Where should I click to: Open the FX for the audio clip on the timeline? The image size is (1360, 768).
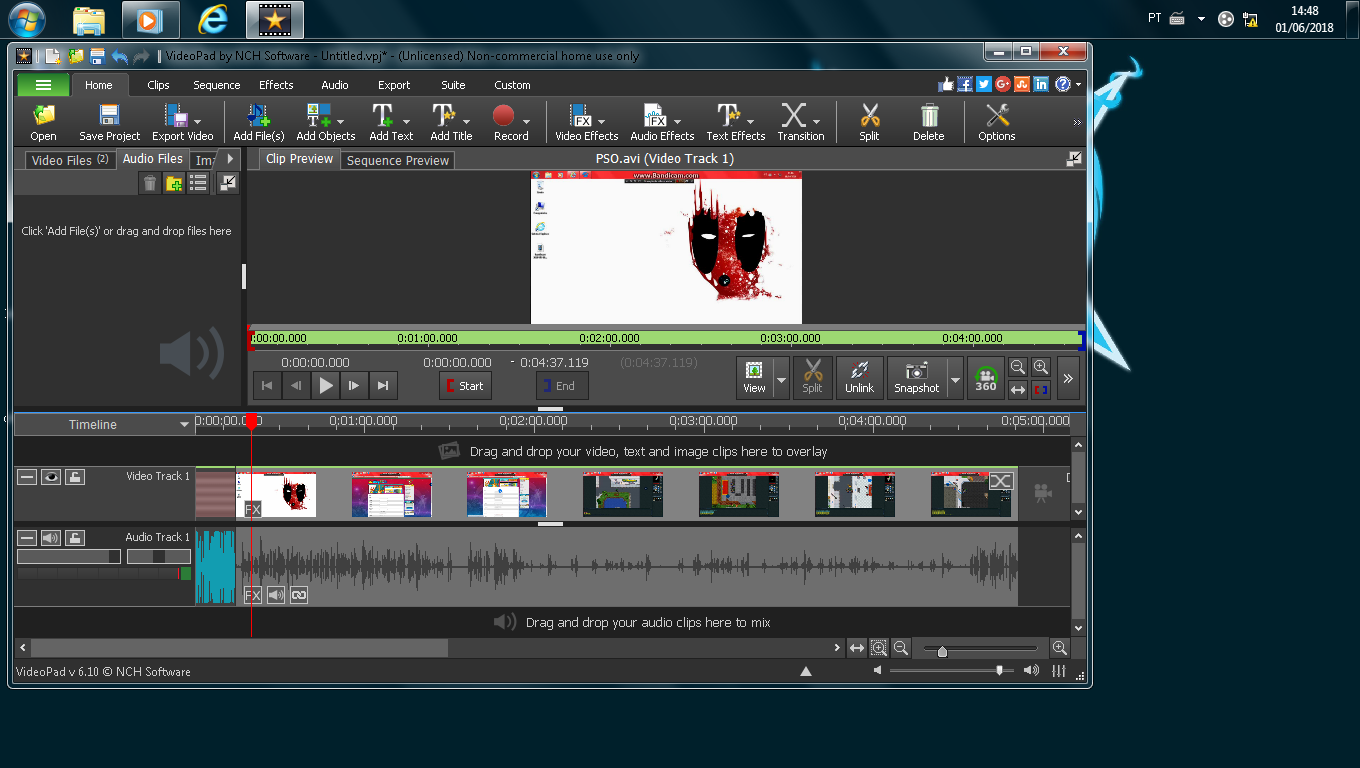point(253,595)
